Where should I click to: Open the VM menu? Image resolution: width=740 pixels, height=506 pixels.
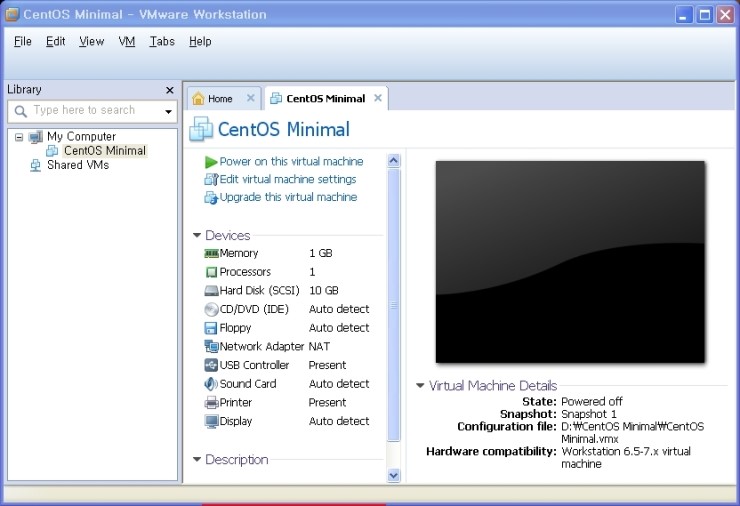[x=127, y=41]
